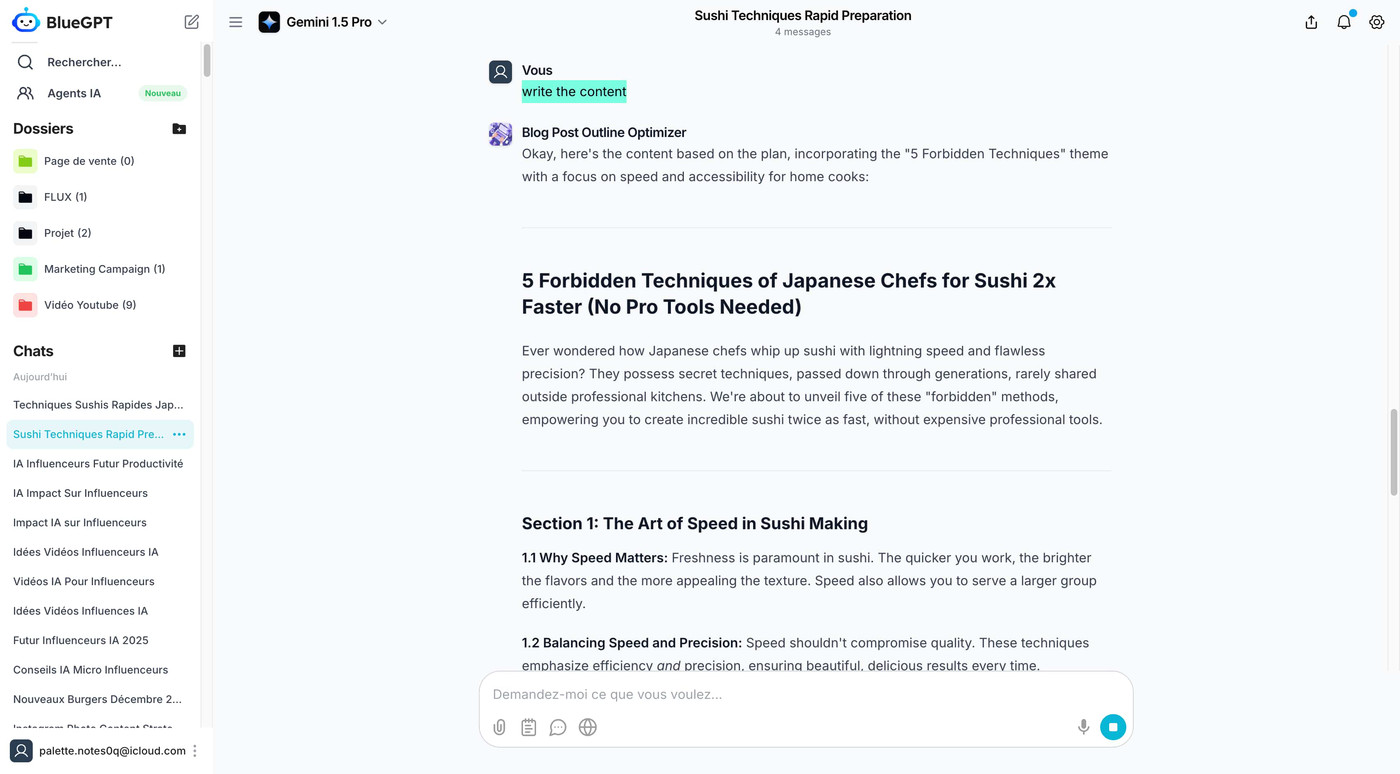Open the settings gear icon
This screenshot has height=774, width=1400.
click(x=1377, y=22)
